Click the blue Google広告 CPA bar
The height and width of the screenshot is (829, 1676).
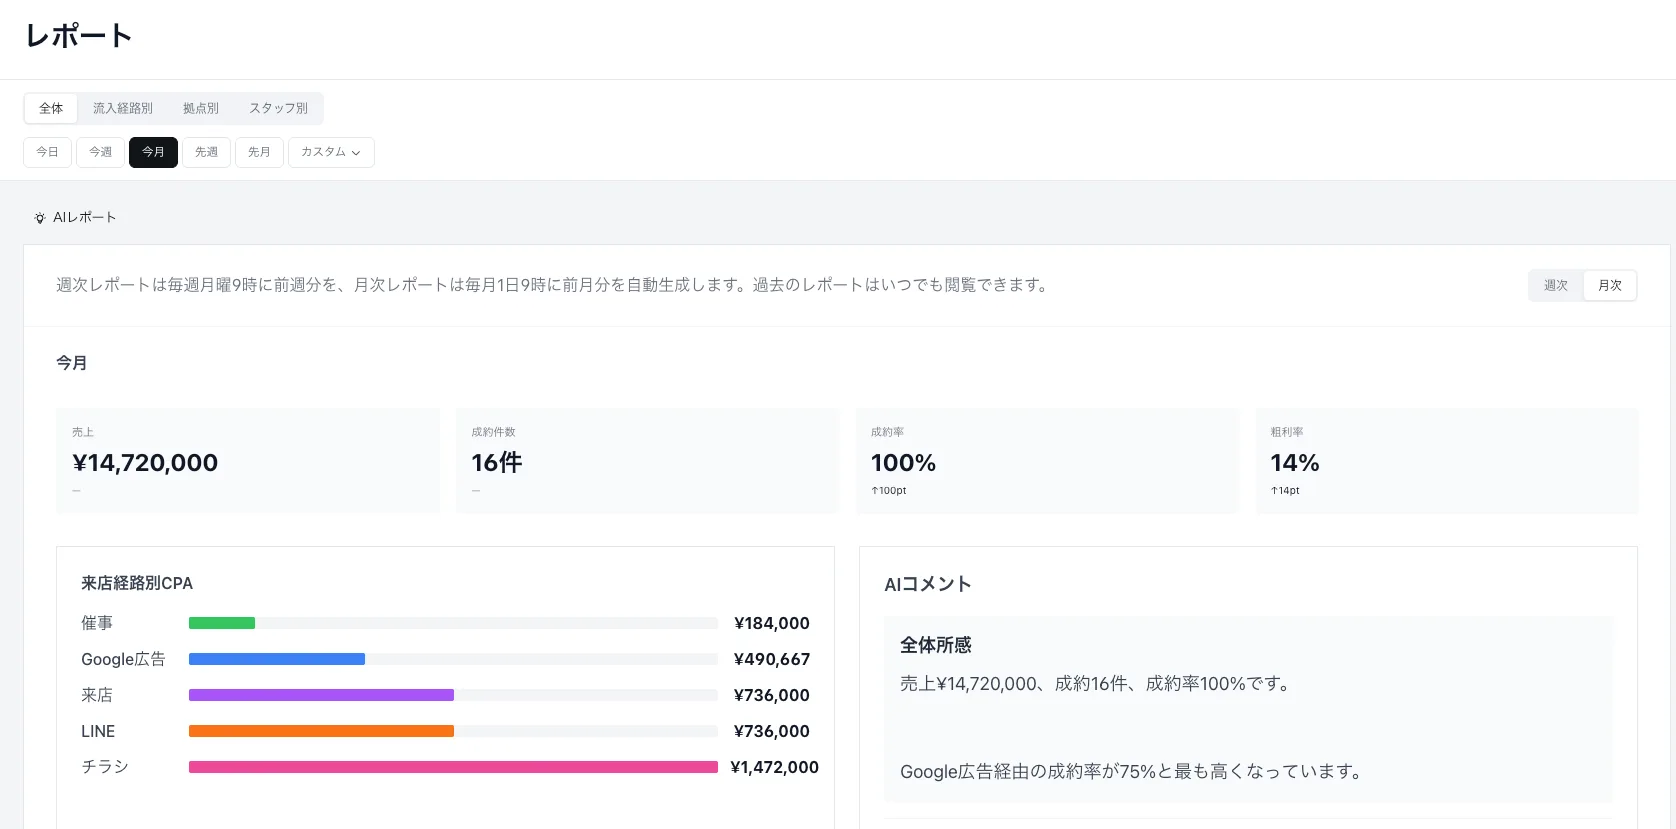(277, 659)
